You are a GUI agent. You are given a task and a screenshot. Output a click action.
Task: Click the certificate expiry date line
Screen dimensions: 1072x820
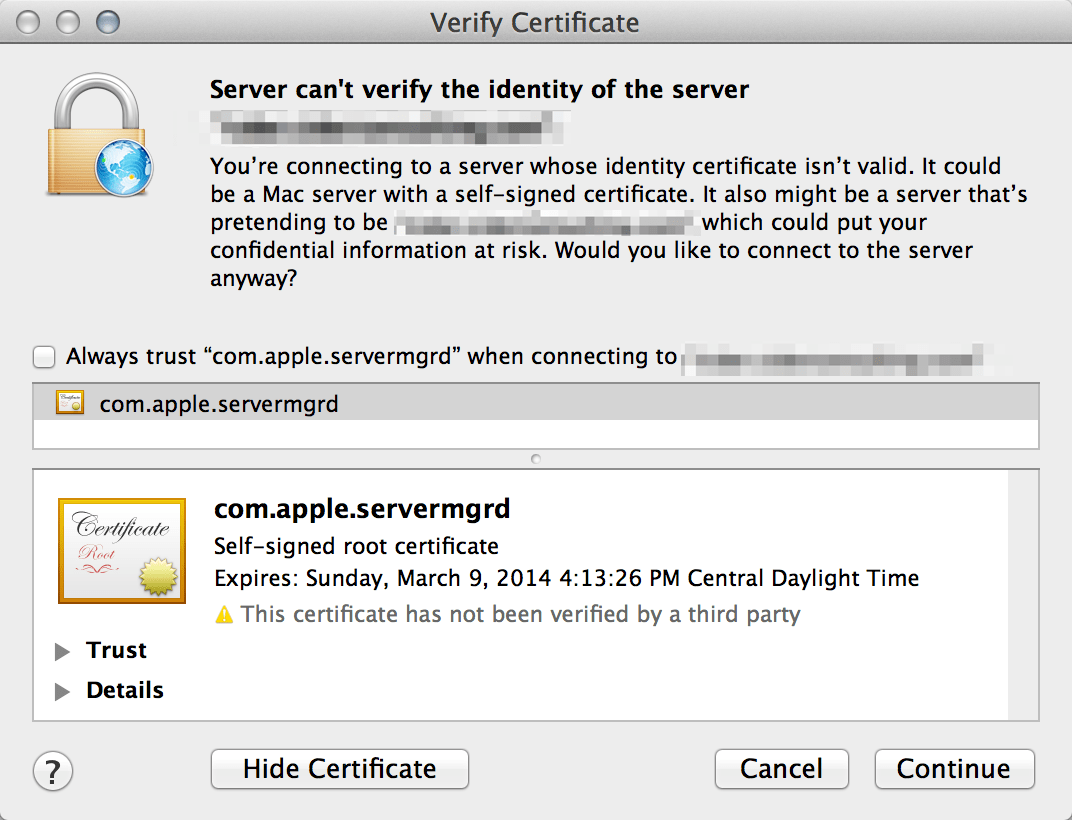566,578
